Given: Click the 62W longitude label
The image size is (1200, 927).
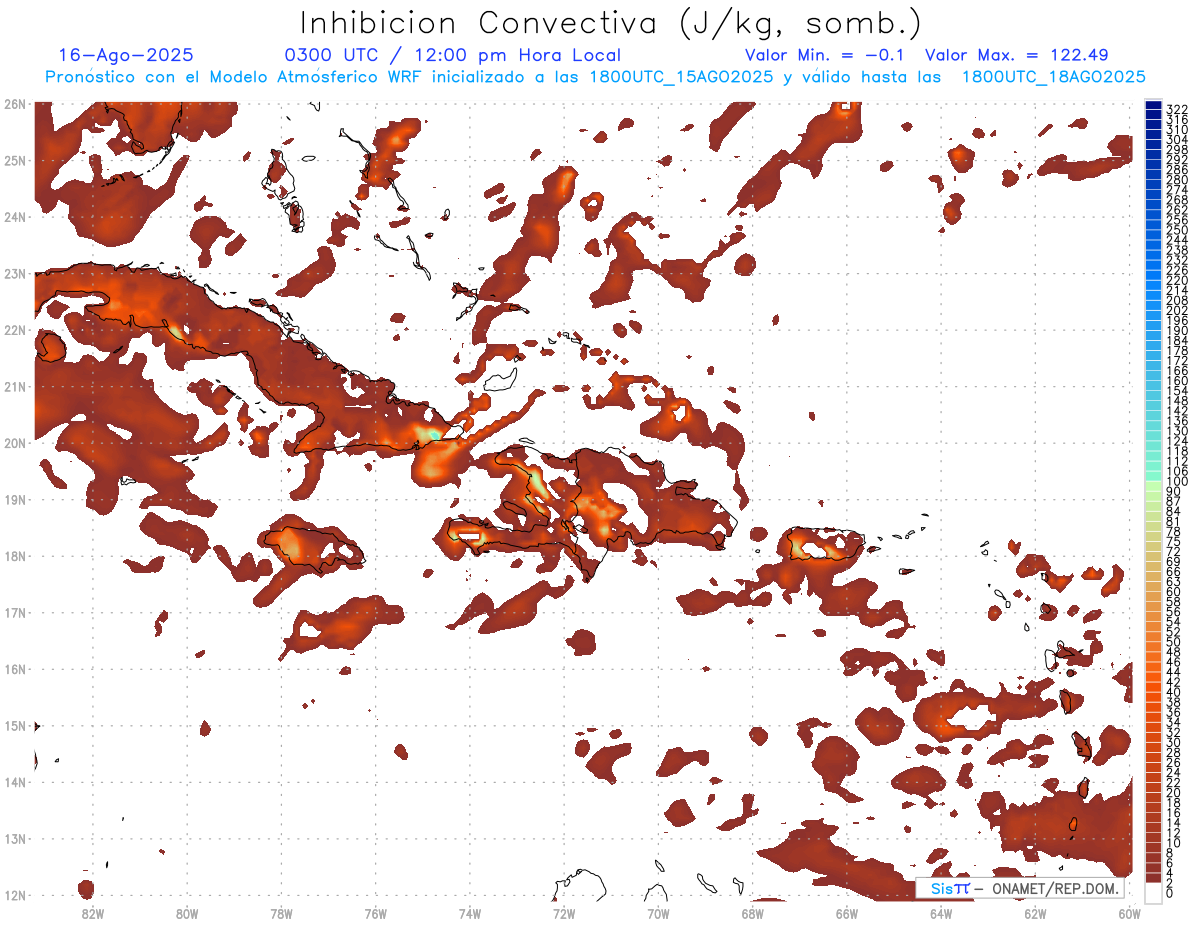Looking at the screenshot, I should [x=1036, y=913].
